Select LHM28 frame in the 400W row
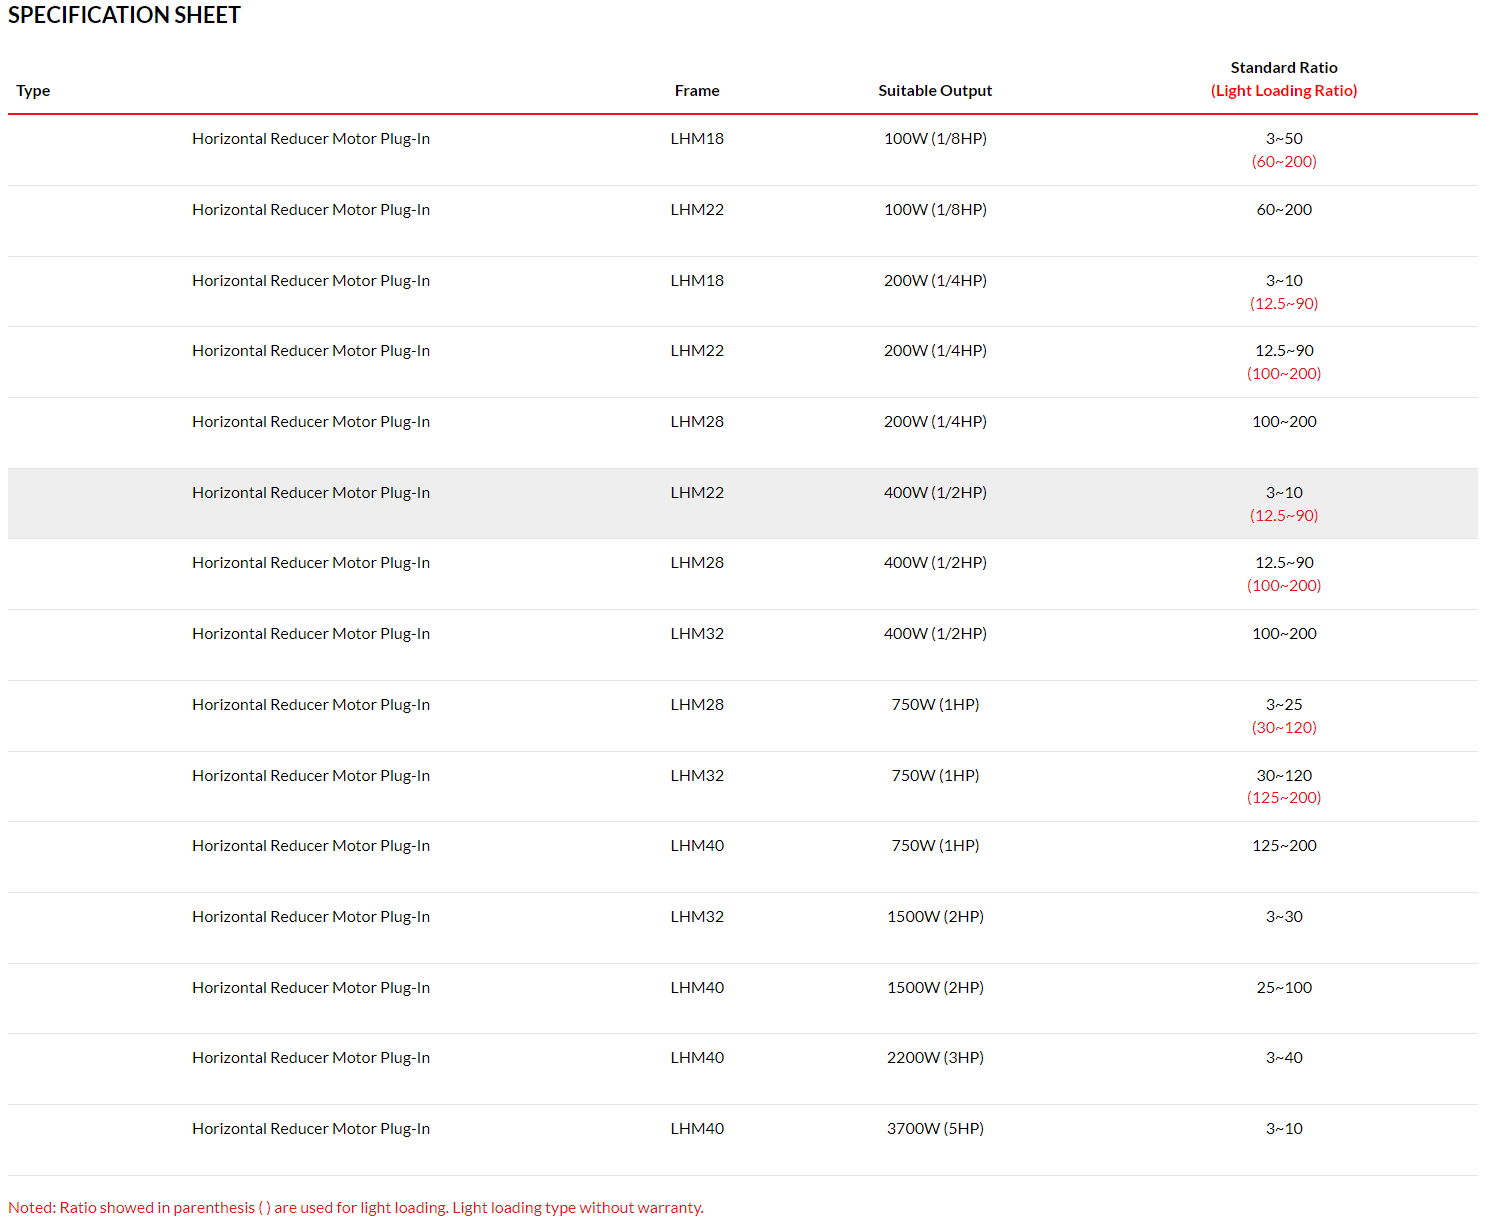 coord(697,563)
